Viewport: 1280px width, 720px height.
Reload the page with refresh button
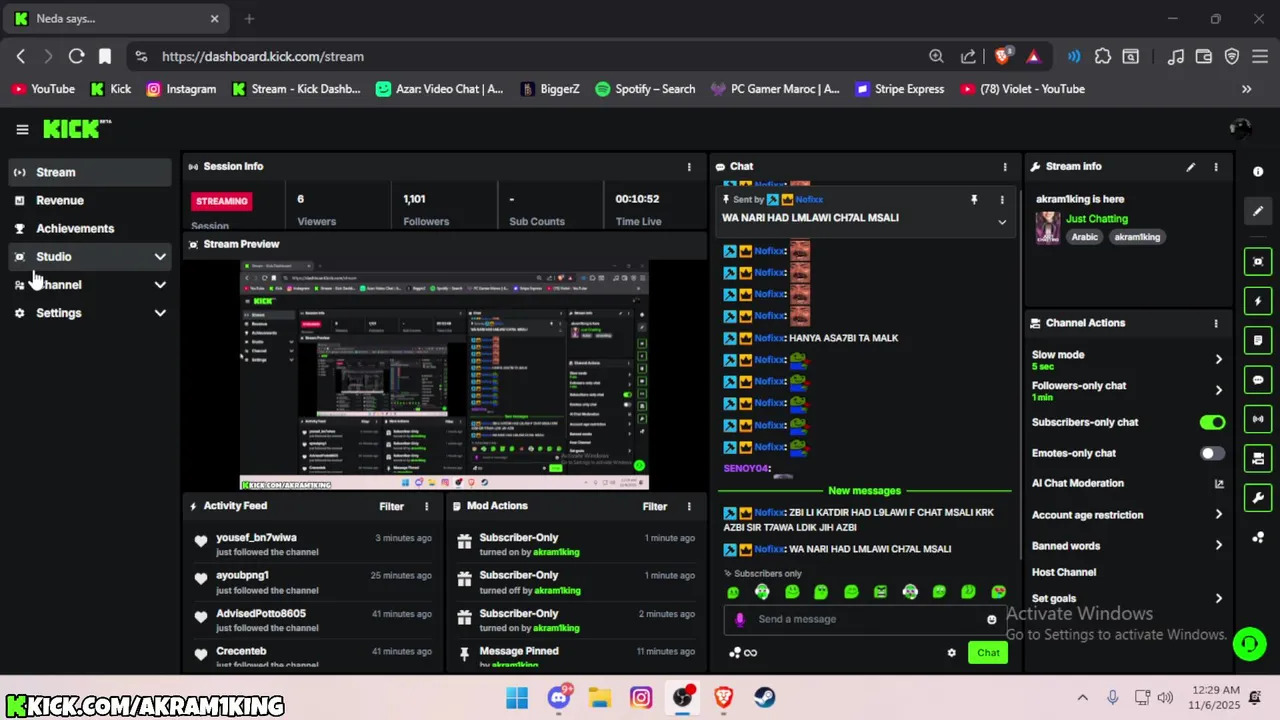pos(76,57)
